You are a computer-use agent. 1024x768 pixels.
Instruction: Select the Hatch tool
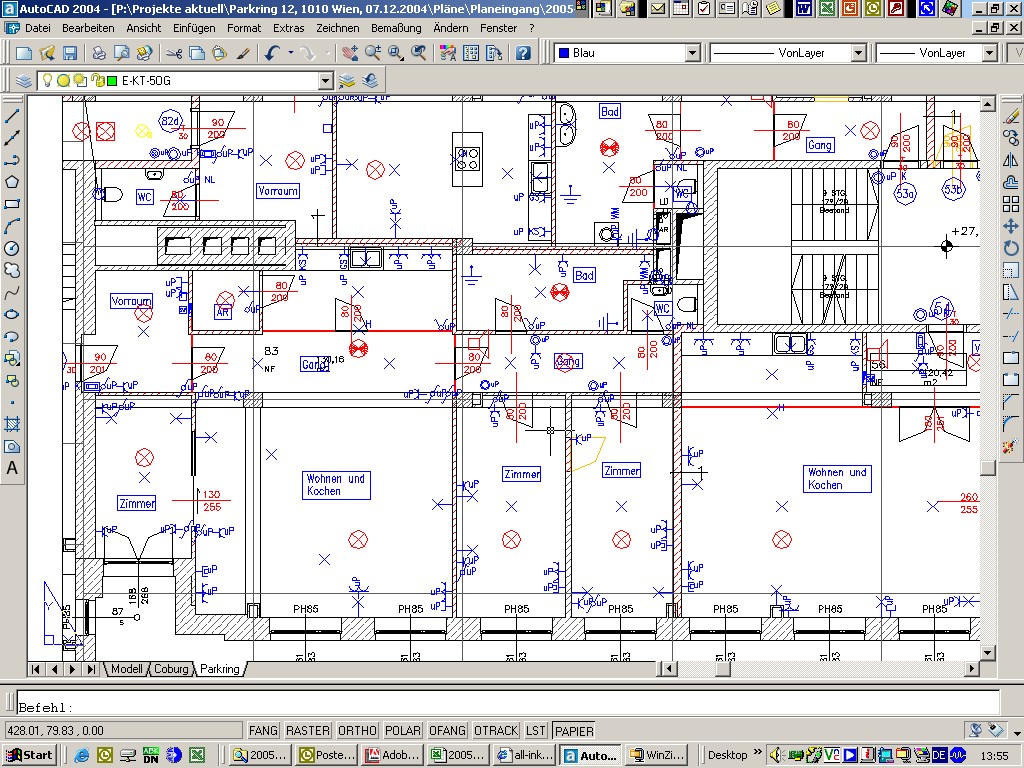pyautogui.click(x=12, y=424)
